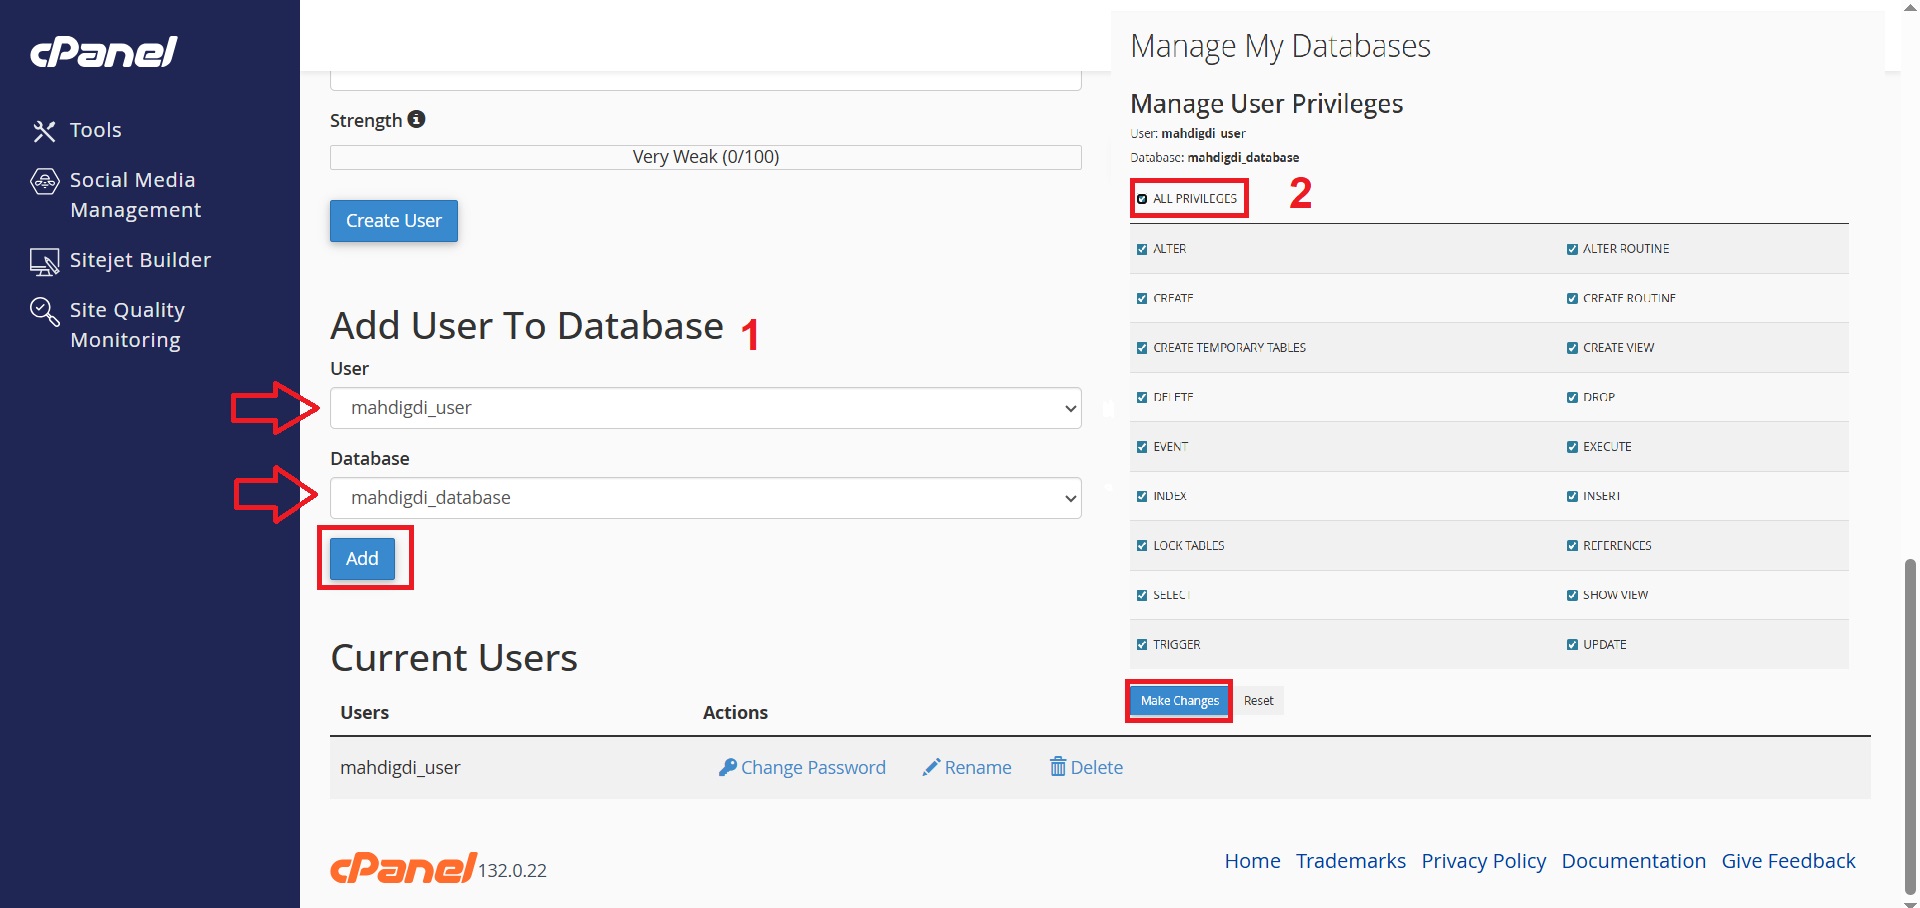Open Tools in the sidebar menu

point(96,130)
